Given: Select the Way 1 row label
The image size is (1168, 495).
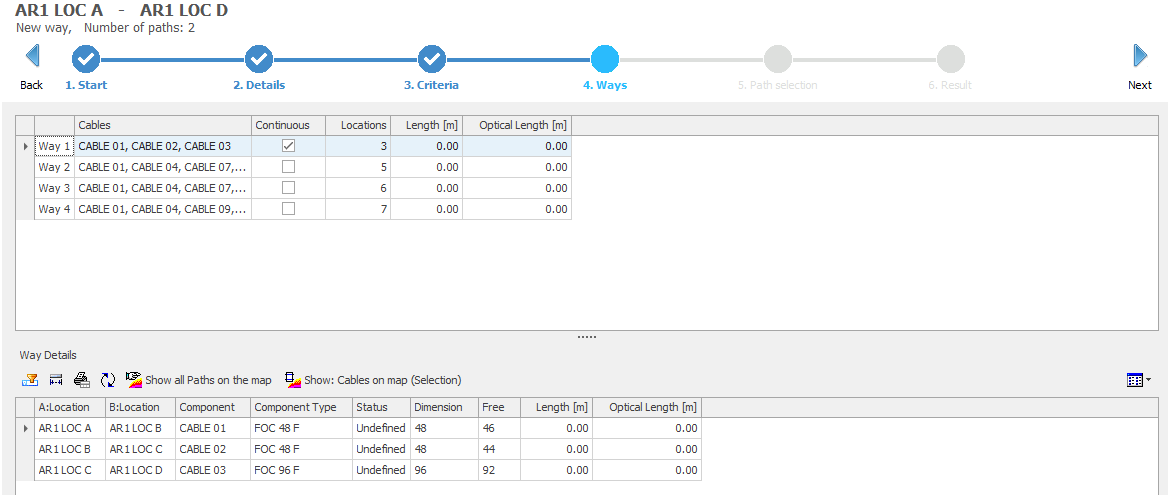Looking at the screenshot, I should click(x=54, y=146).
